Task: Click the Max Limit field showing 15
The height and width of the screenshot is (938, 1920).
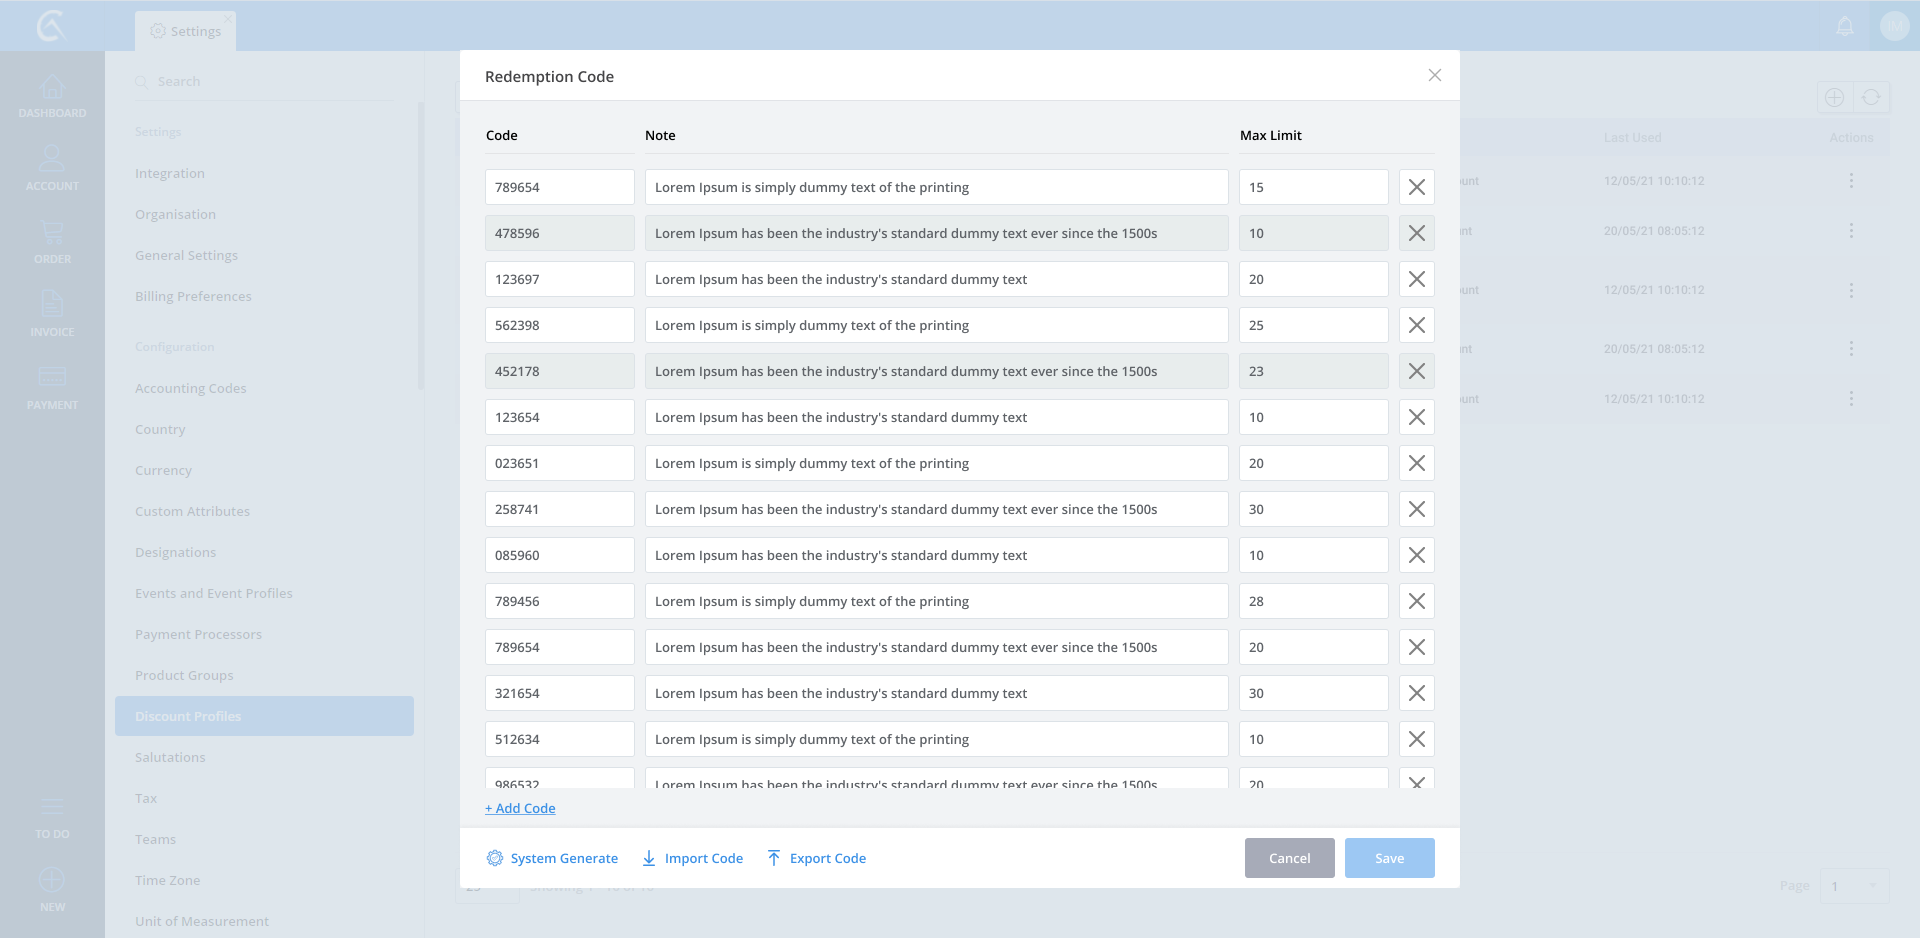Action: [x=1312, y=187]
